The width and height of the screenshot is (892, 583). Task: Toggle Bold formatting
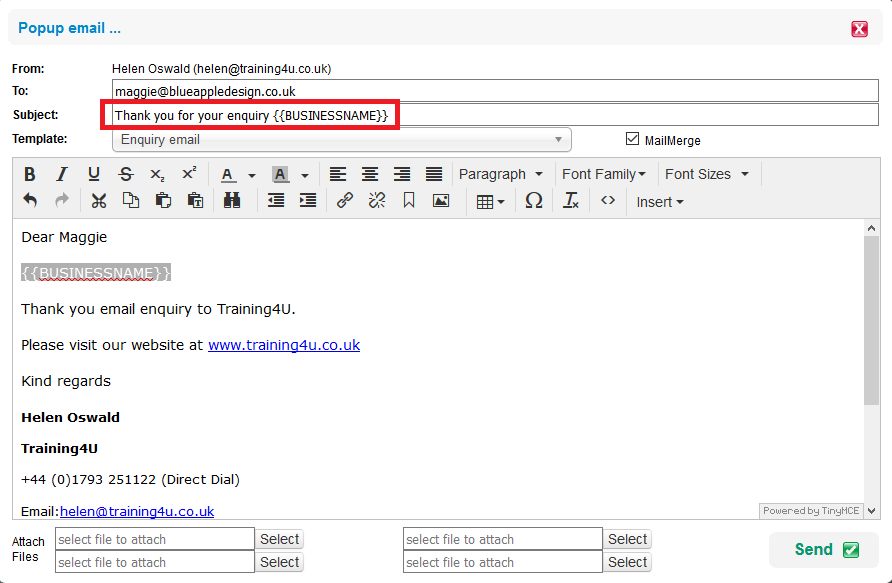click(x=30, y=174)
